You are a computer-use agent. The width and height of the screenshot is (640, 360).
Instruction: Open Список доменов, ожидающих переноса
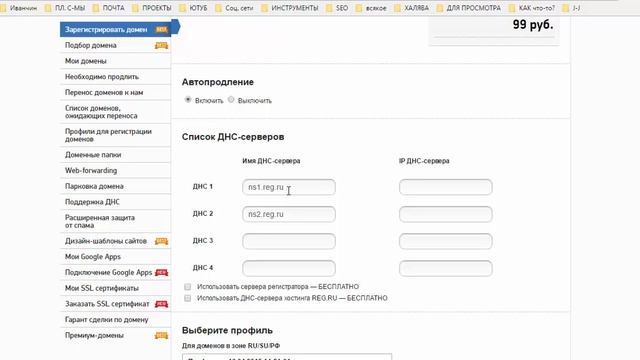116,112
